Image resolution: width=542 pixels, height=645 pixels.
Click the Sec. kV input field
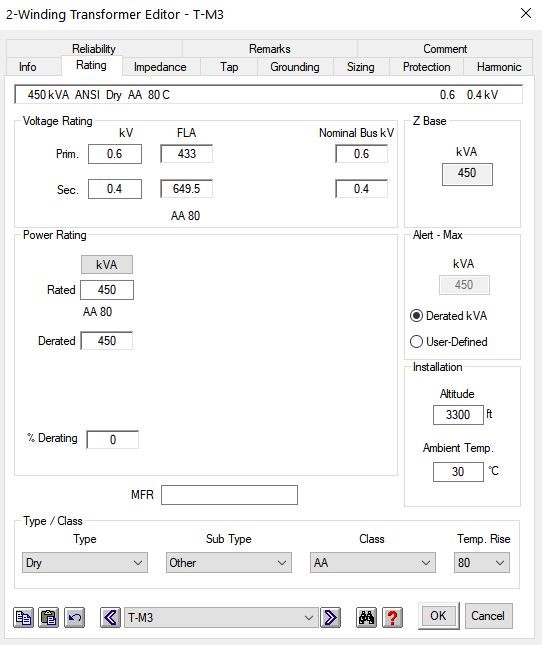click(x=115, y=189)
